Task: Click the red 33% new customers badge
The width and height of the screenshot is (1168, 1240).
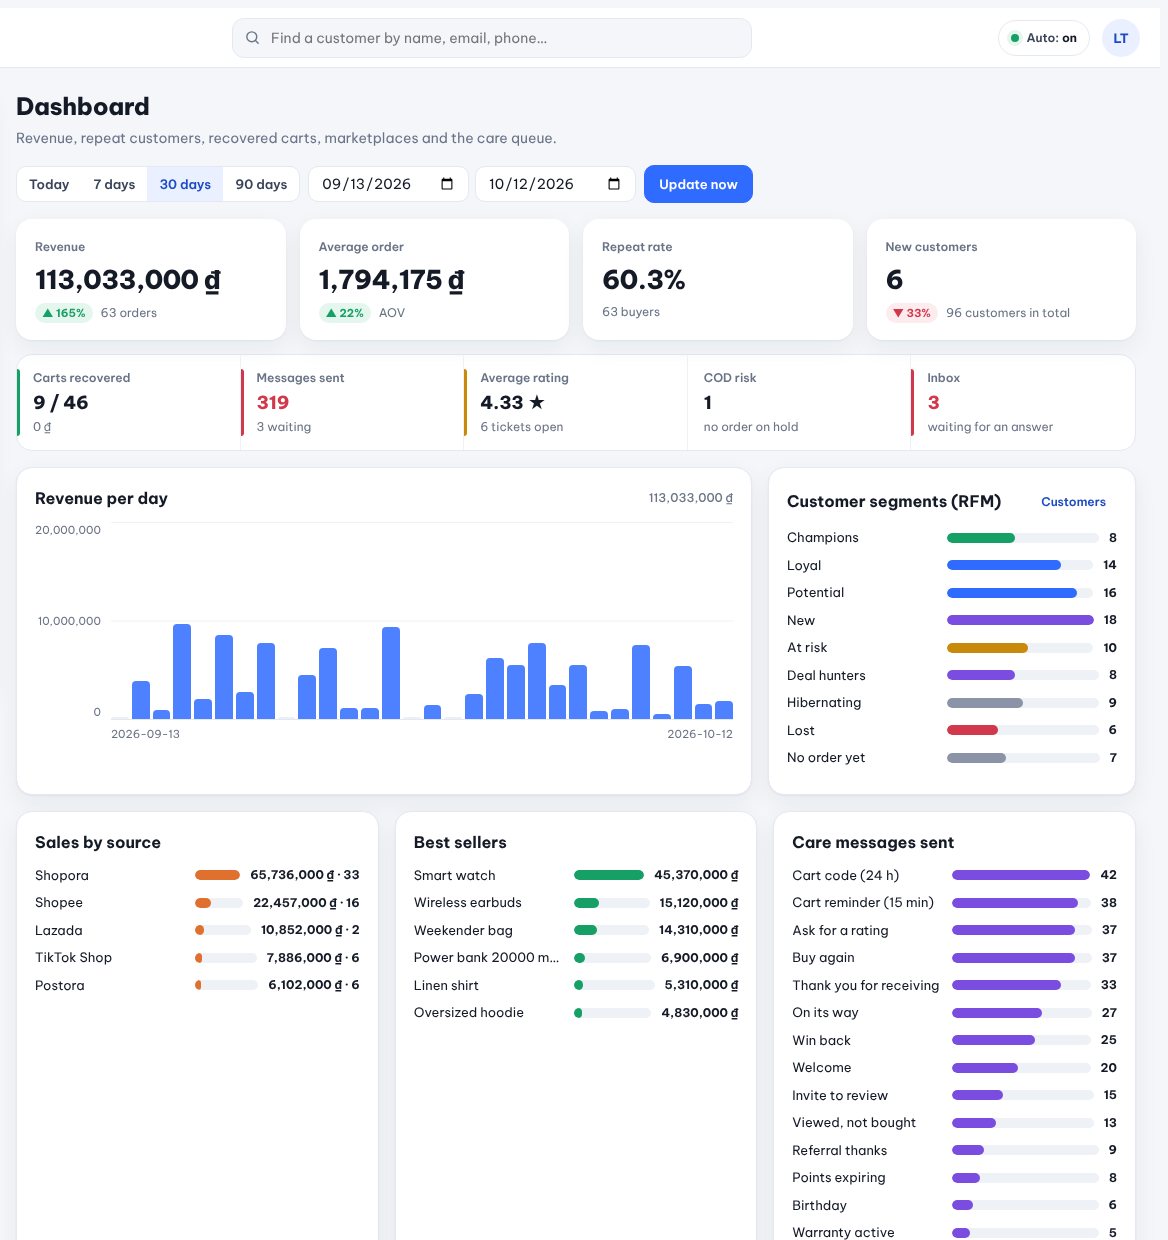Action: [912, 313]
